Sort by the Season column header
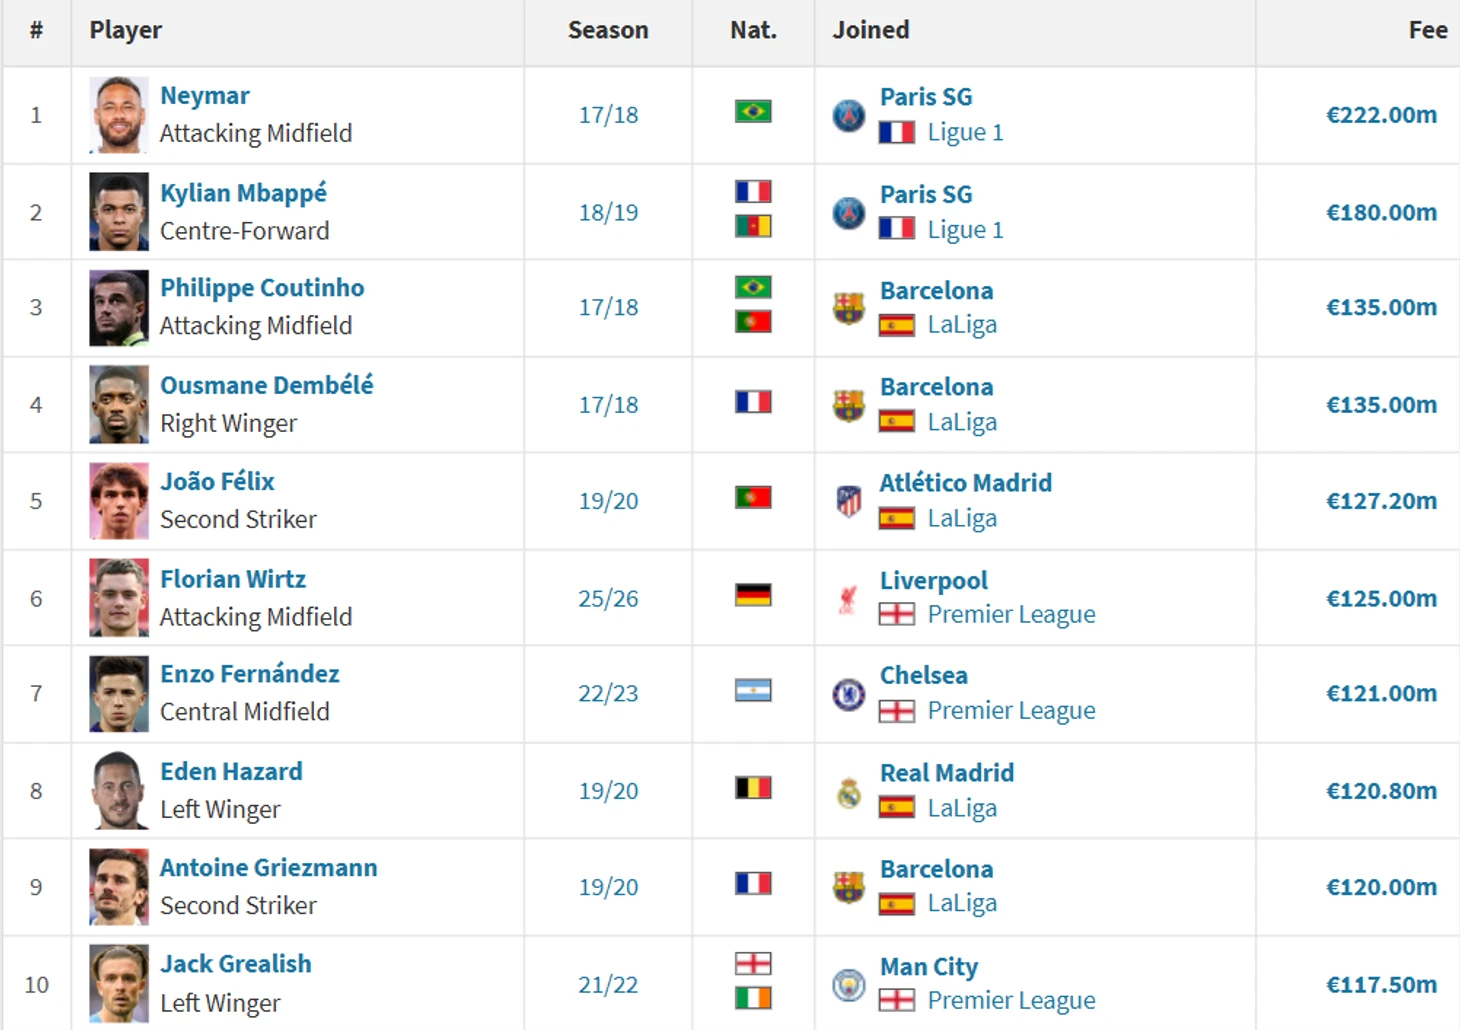This screenshot has width=1460, height=1030. (x=608, y=30)
